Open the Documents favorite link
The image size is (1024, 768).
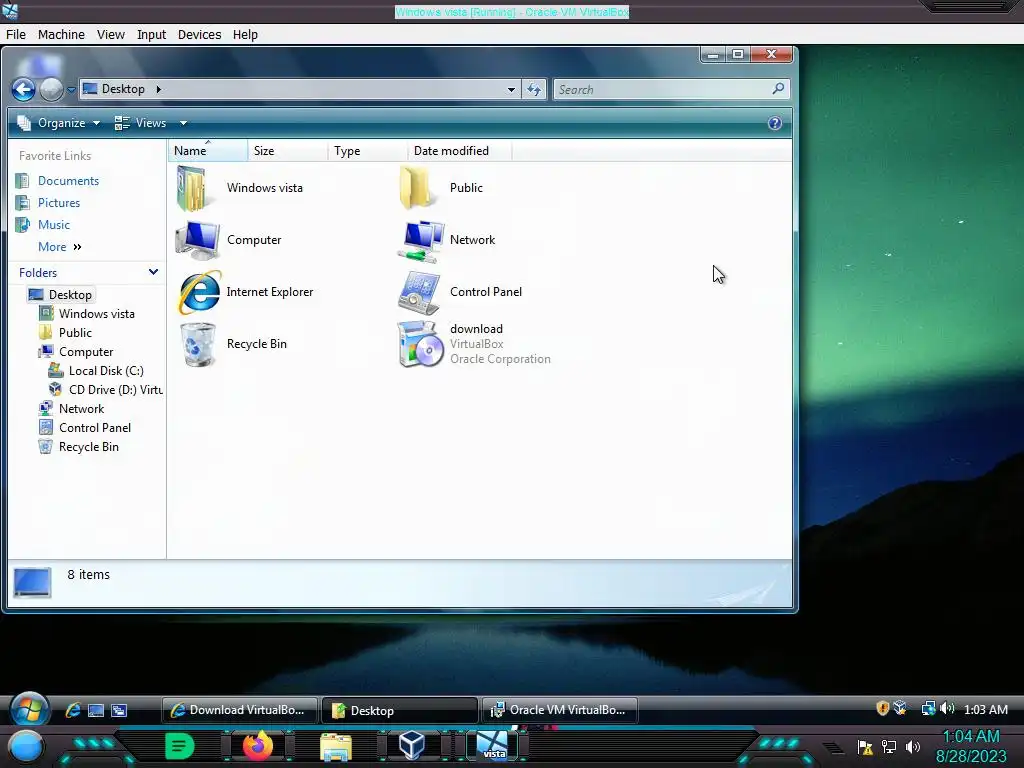coord(68,181)
